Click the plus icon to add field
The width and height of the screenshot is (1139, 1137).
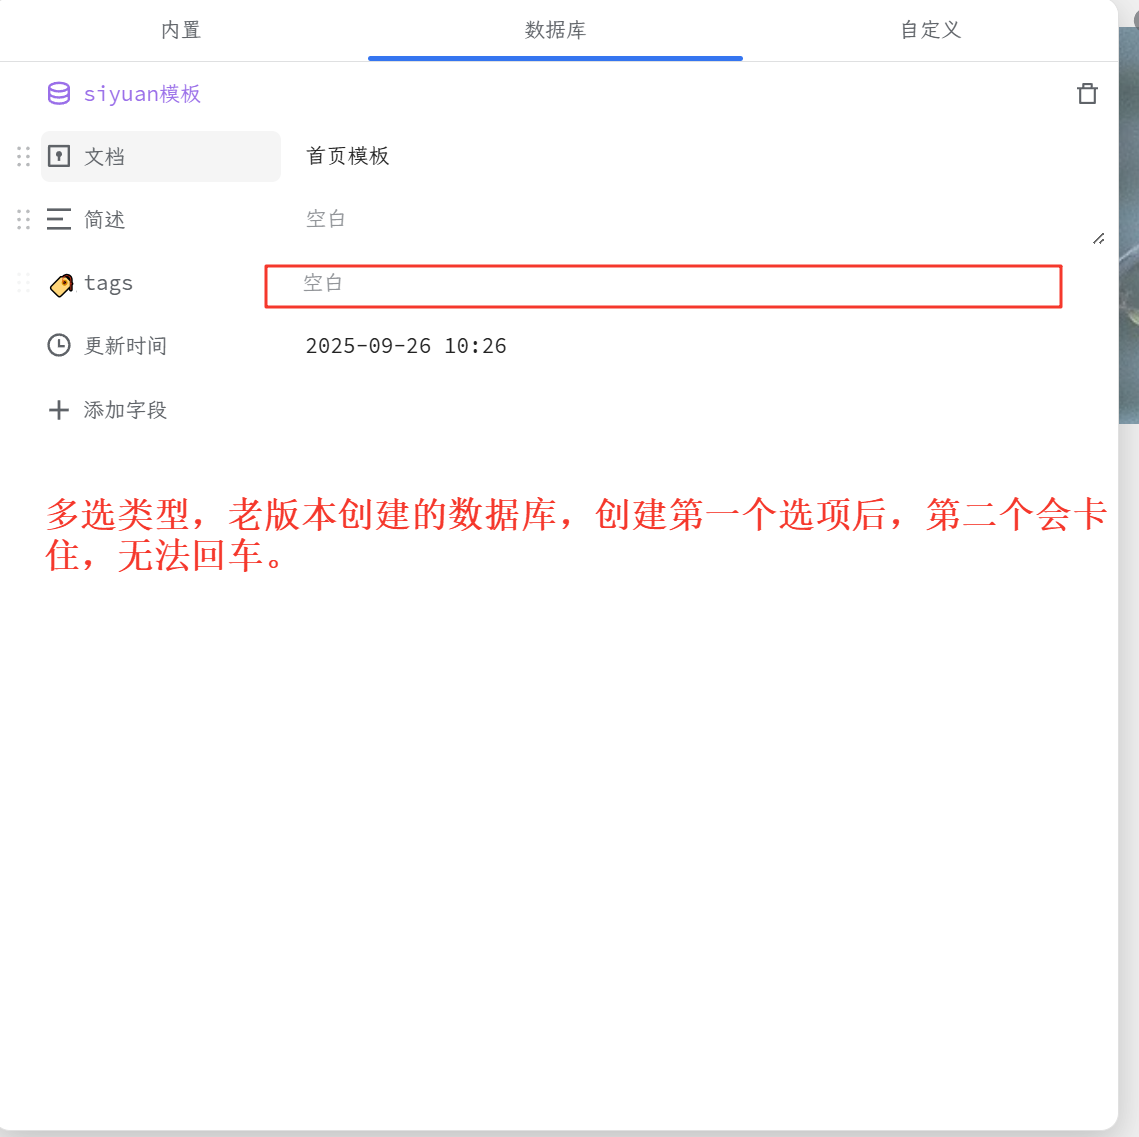point(59,410)
